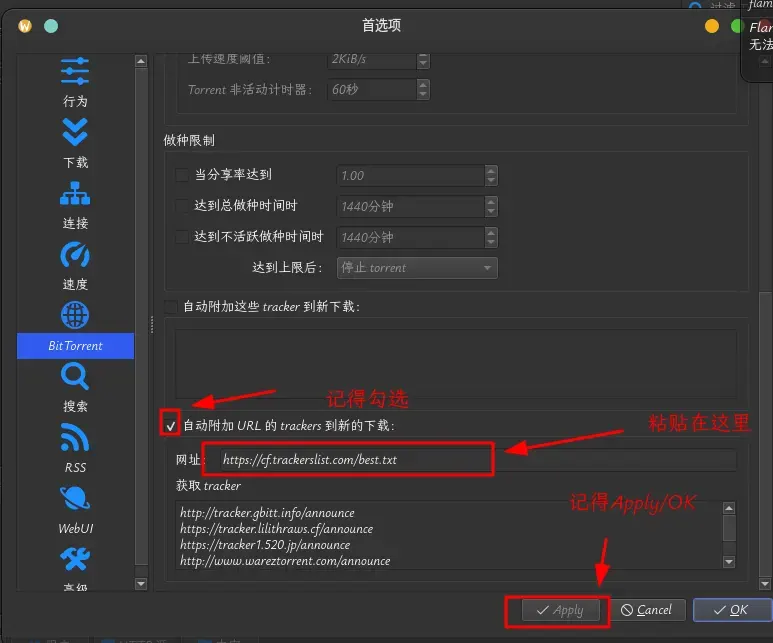Enable 达到总做种时间时 checkbox
This screenshot has width=773, height=643.
(182, 206)
